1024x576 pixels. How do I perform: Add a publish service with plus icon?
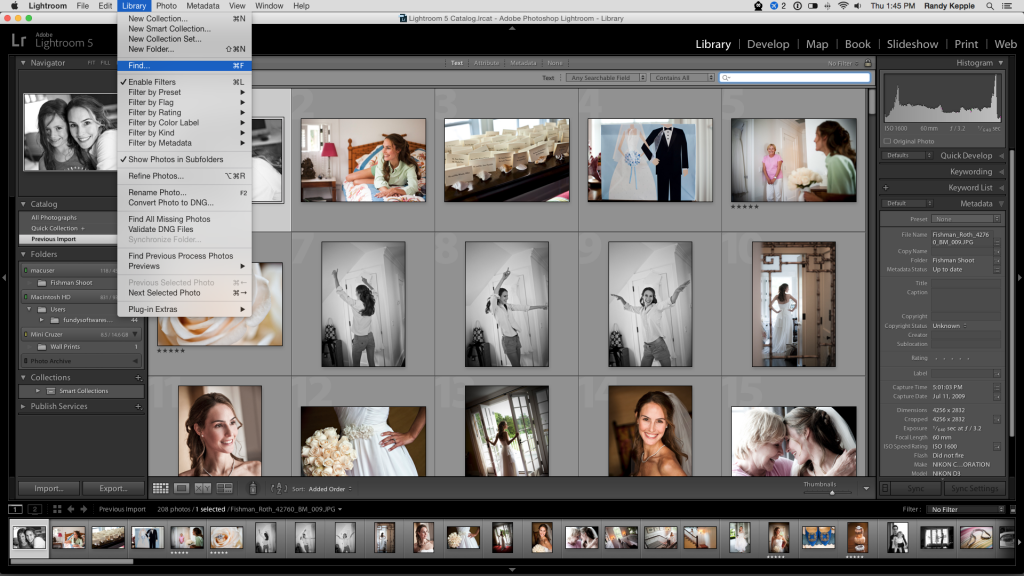[x=138, y=406]
